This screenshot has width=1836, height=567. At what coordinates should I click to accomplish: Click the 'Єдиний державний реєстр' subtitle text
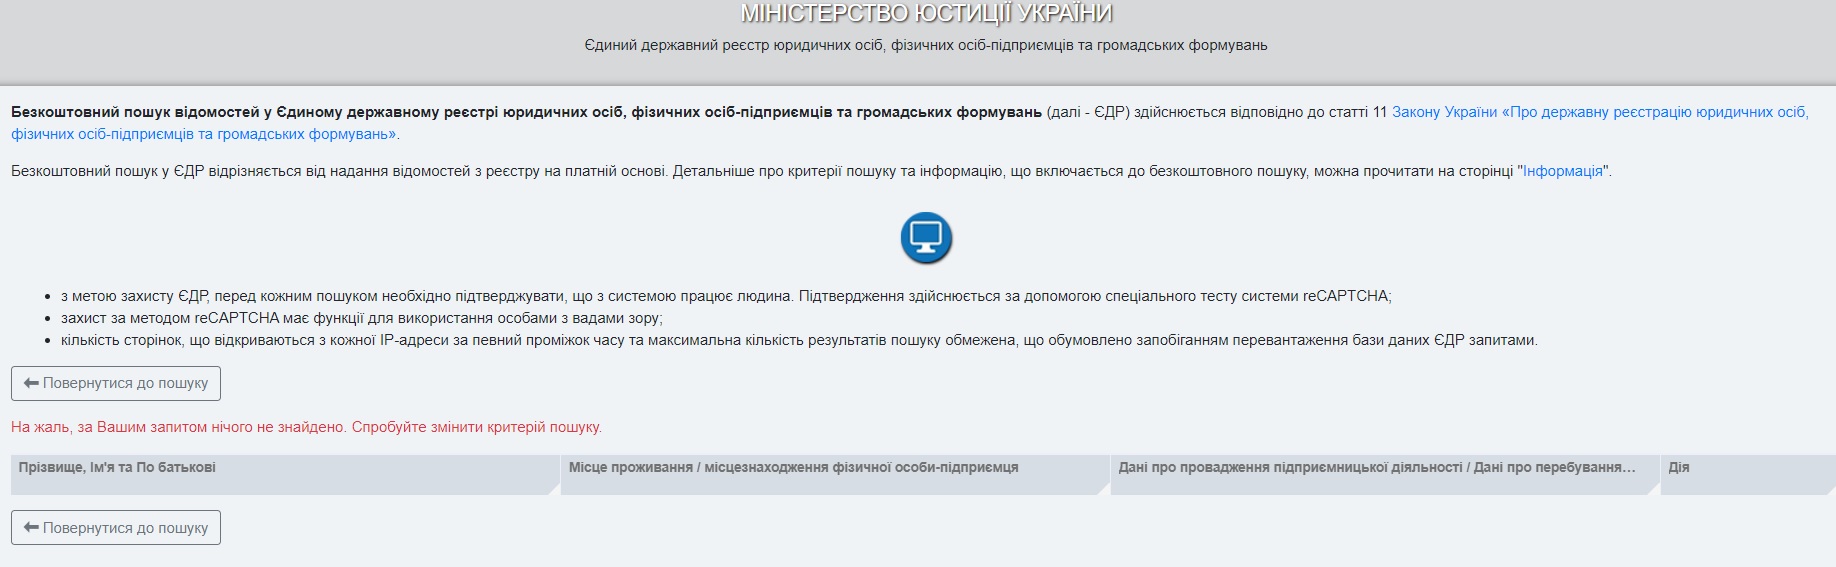(x=925, y=45)
